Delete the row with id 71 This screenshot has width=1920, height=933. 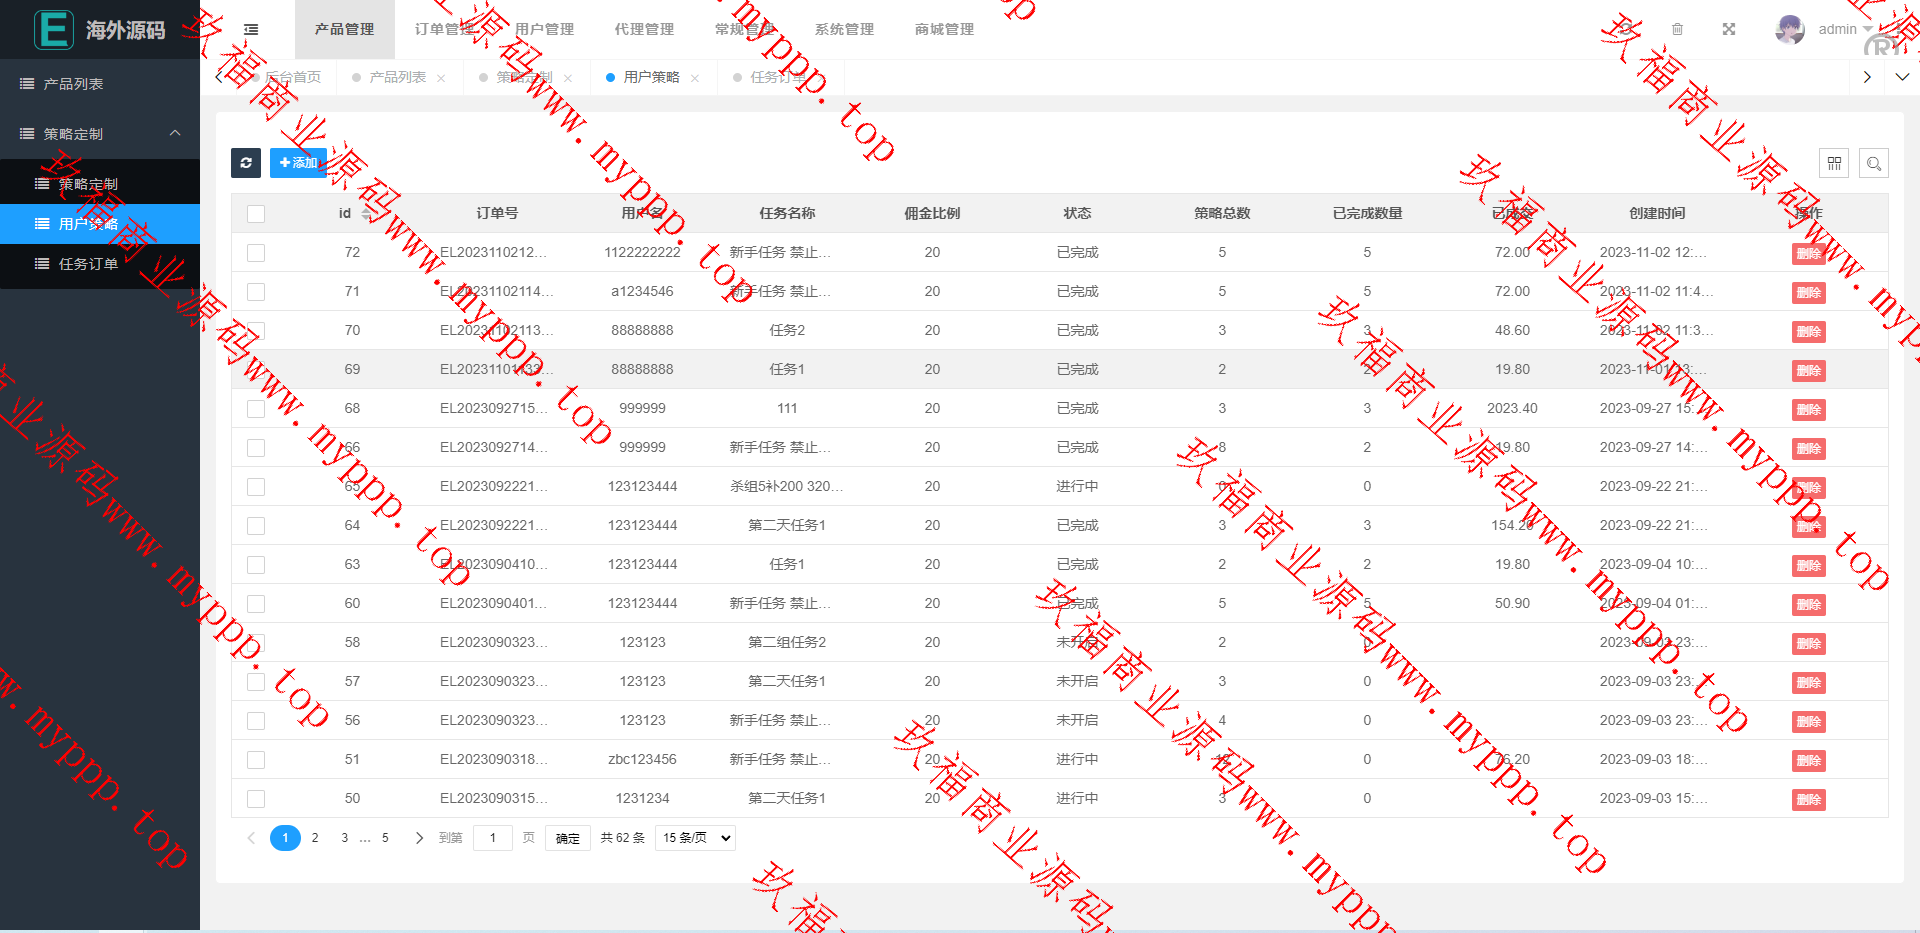pos(1808,293)
